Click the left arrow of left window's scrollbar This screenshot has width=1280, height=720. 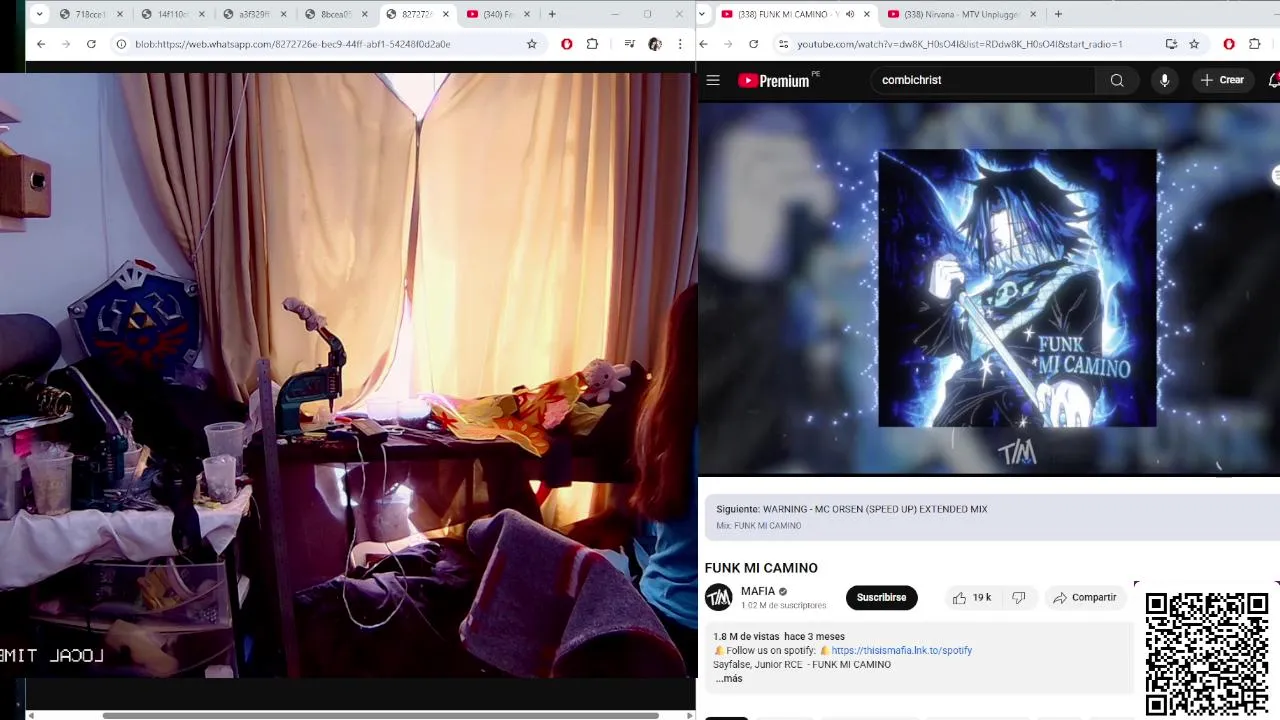[x=30, y=715]
